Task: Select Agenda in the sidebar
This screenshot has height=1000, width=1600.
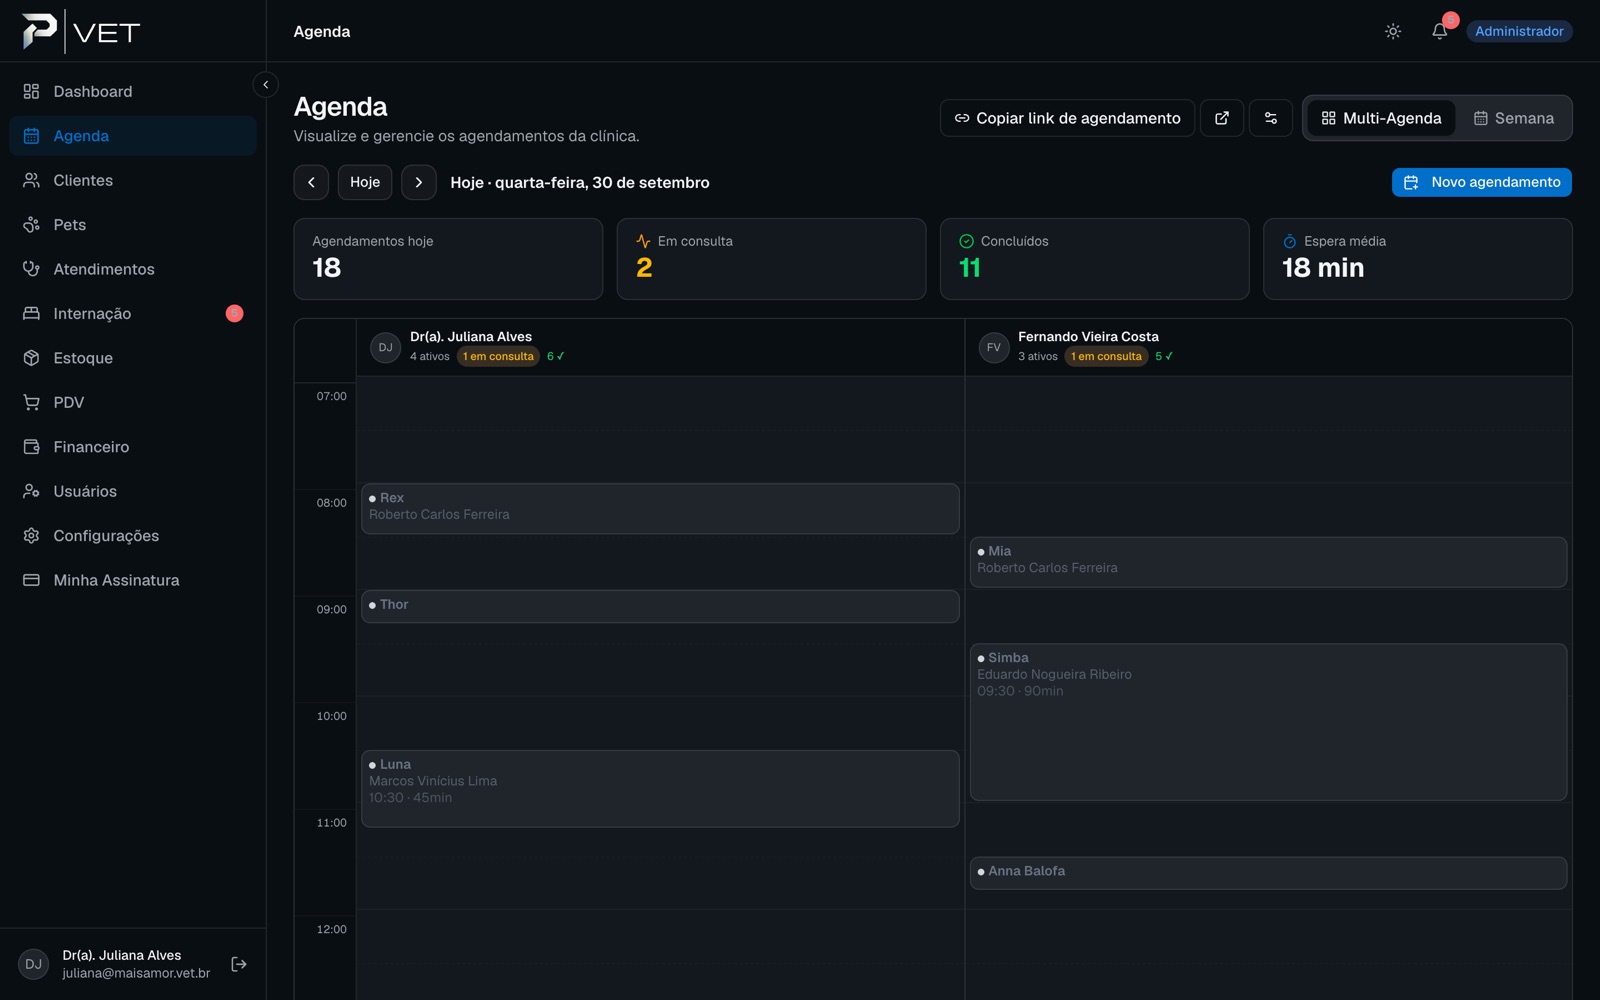Action: (133, 136)
